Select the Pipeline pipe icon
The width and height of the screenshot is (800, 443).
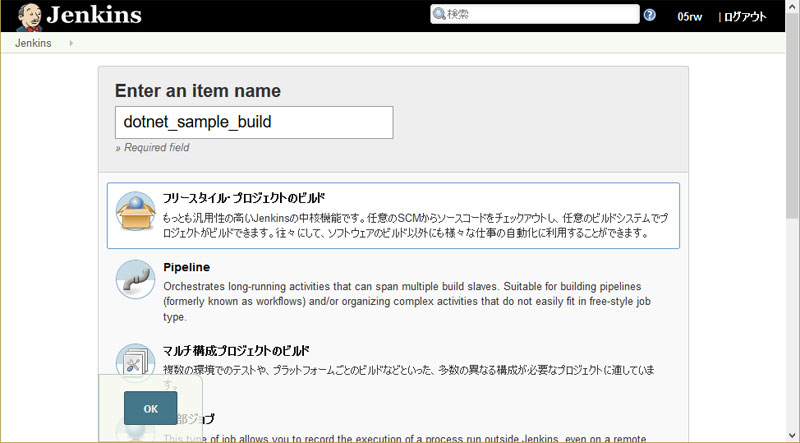click(x=135, y=280)
